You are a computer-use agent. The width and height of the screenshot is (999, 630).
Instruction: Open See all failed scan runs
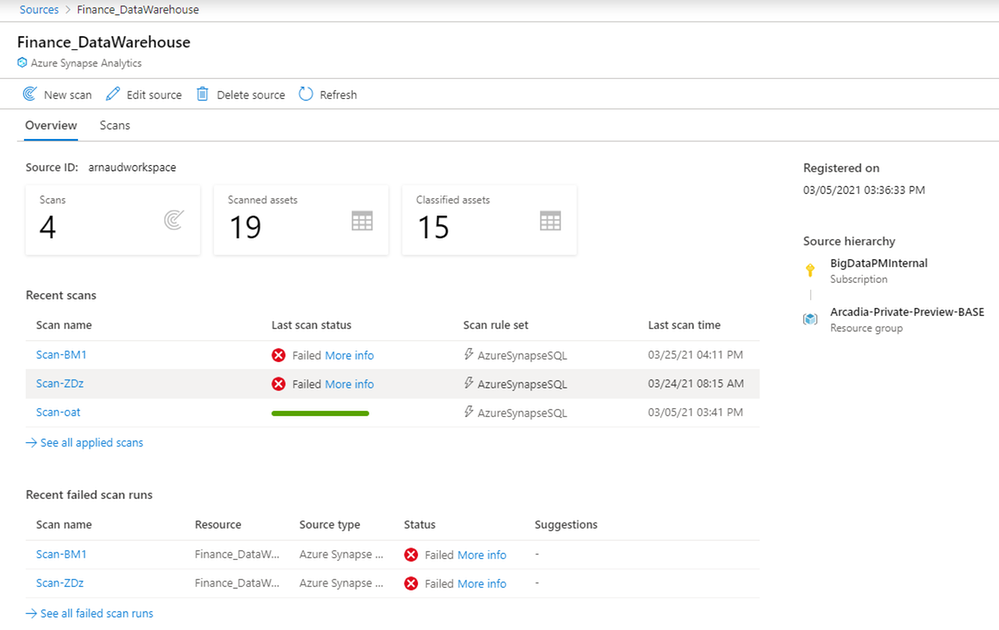(x=96, y=613)
